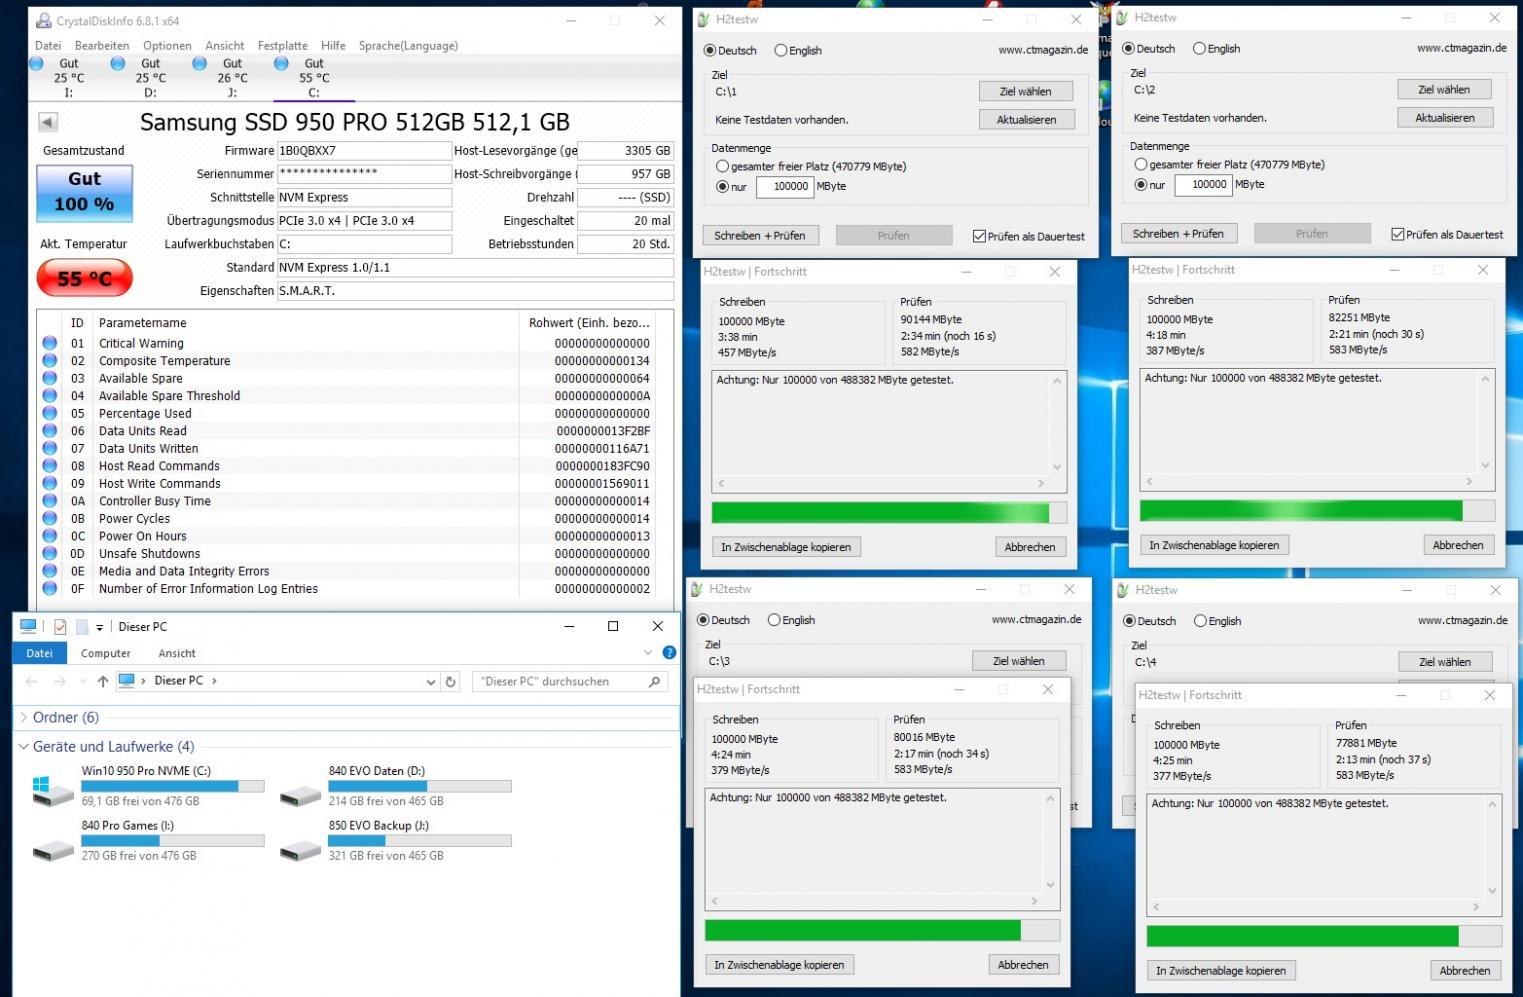Screen dimensions: 1523x997
Task: Click the status dot for Composite Temperature
Action: tap(50, 361)
